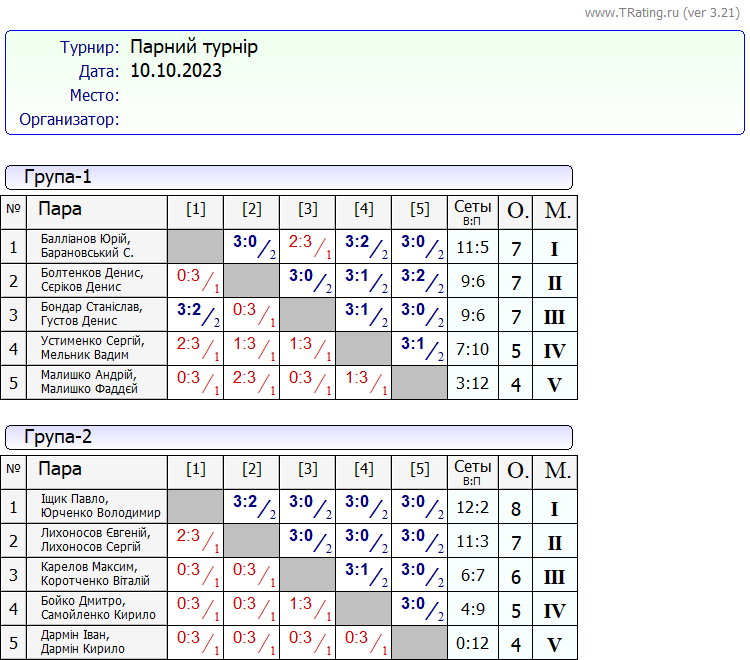
Task: Click the pair Малишко Андрій, Малишко Фаддей
Action: [89, 382]
